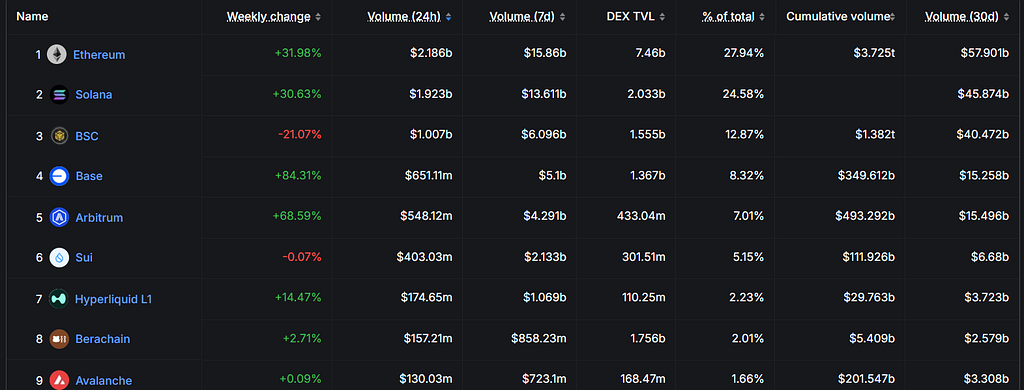Sort using Volume (7d) arrows icon
Viewport: 1024px width, 390px height.
pos(563,17)
